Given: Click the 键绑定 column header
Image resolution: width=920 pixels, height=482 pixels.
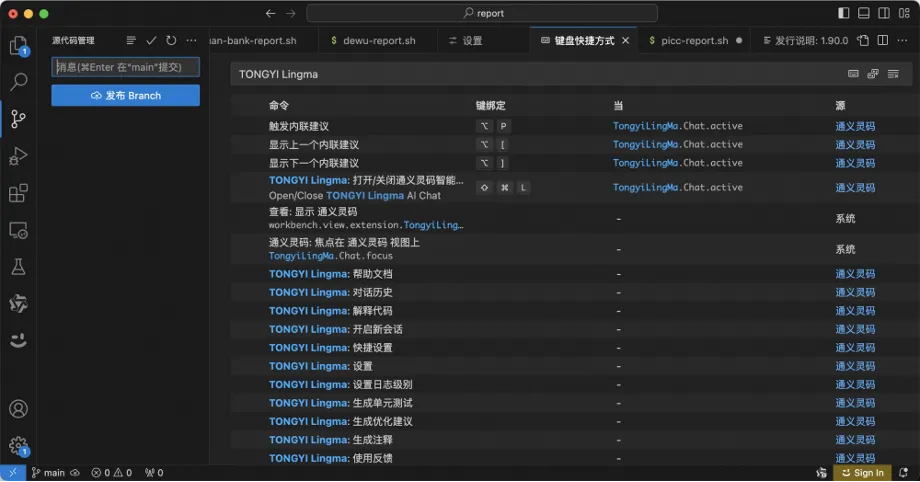Looking at the screenshot, I should [491, 106].
